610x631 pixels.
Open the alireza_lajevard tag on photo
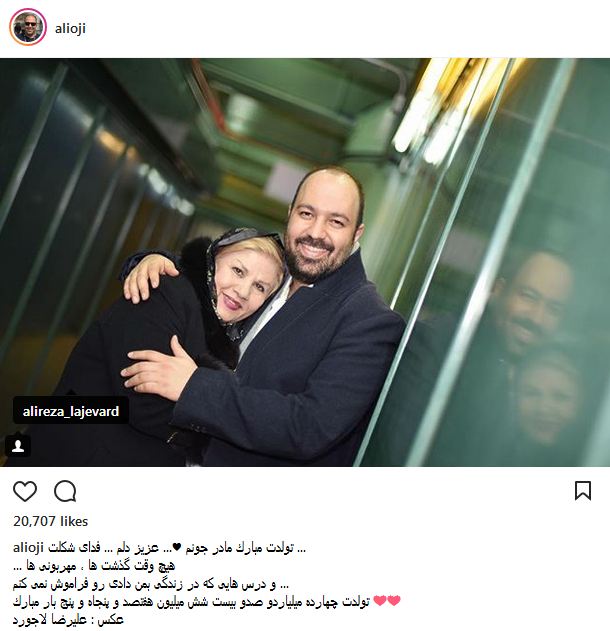tap(71, 411)
